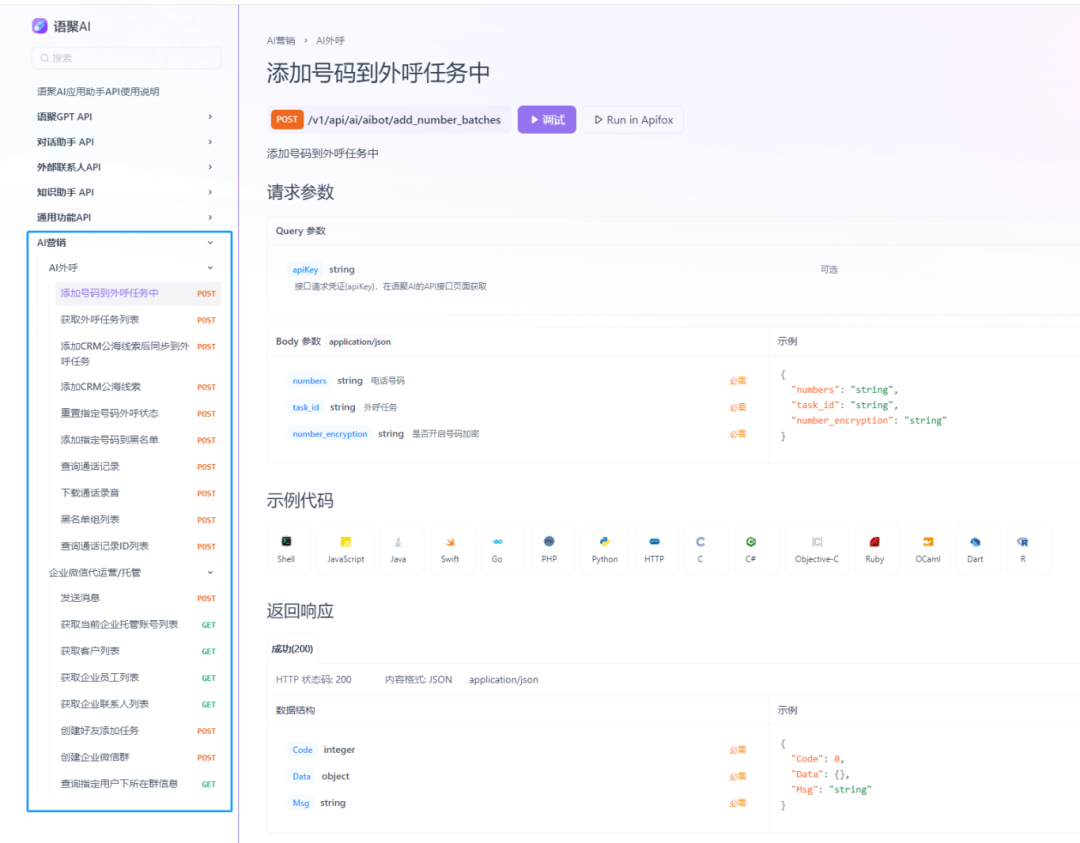
Task: Open 获取外呼任务列表 API item
Action: pos(138,320)
